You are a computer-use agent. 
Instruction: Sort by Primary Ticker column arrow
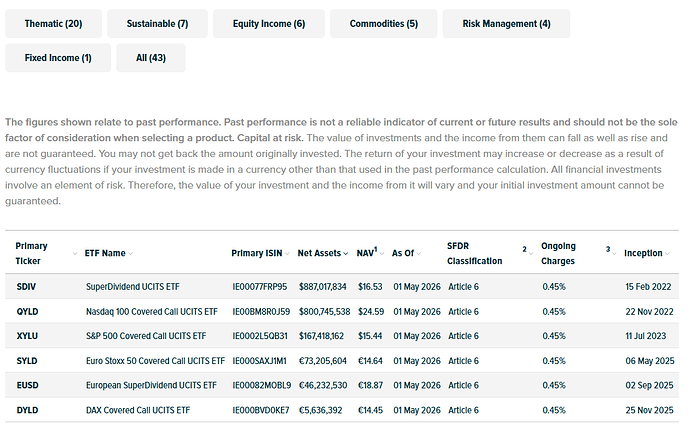pos(75,254)
